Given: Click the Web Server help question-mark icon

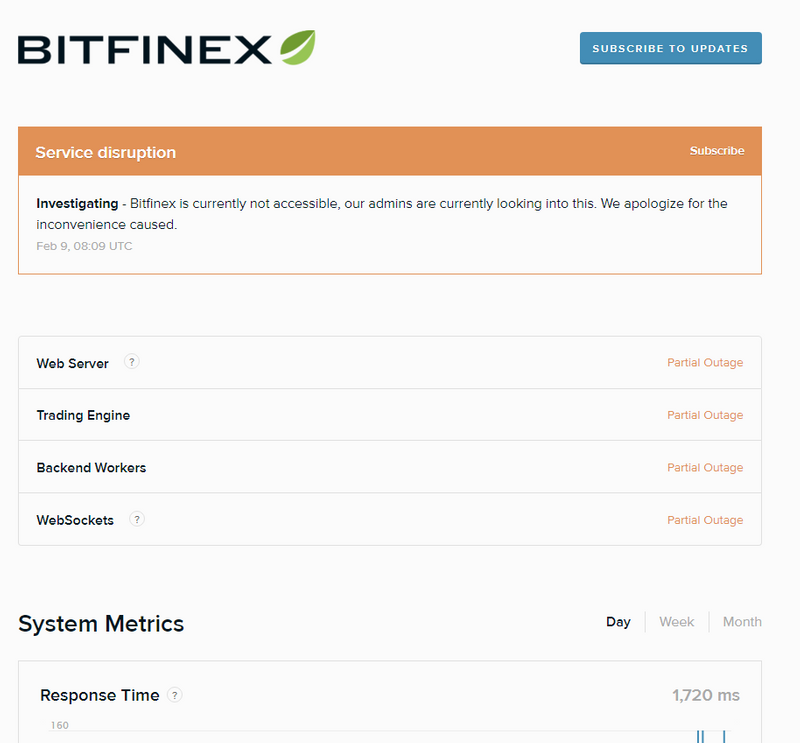Looking at the screenshot, I should click(x=132, y=362).
